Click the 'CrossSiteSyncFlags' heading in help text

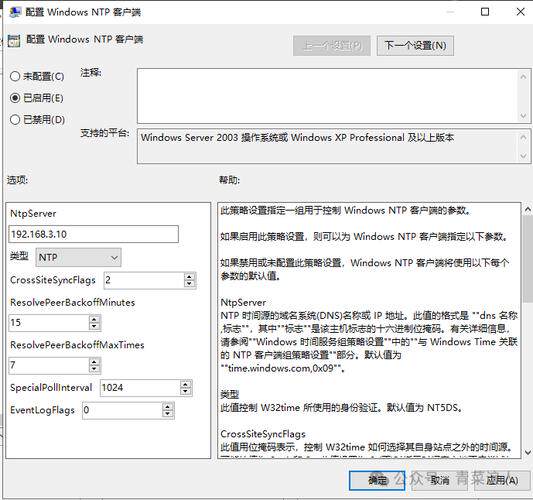263,434
